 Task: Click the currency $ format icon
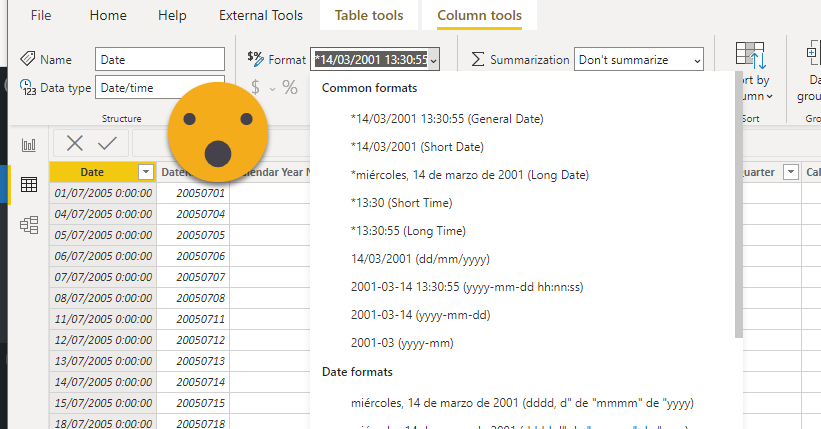coord(255,88)
